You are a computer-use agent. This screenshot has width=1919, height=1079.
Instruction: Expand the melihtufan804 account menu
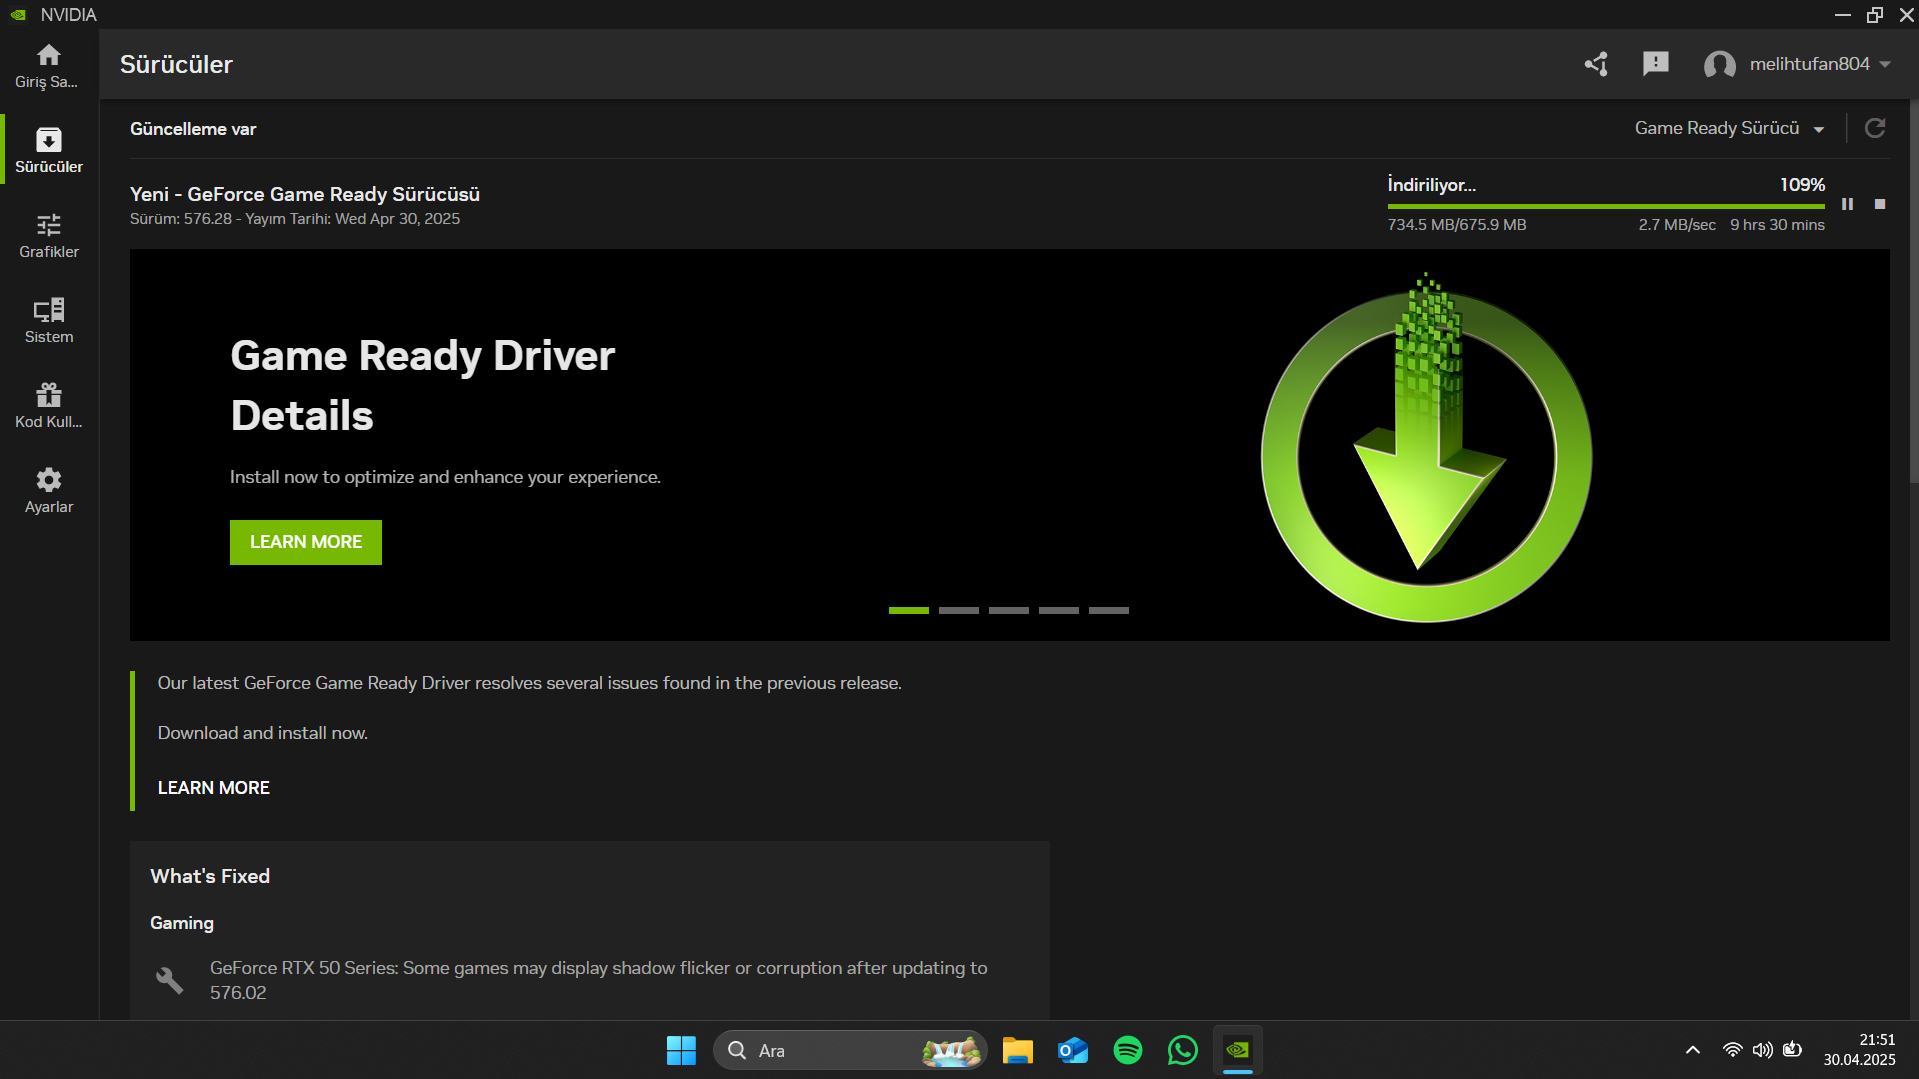point(1820,64)
